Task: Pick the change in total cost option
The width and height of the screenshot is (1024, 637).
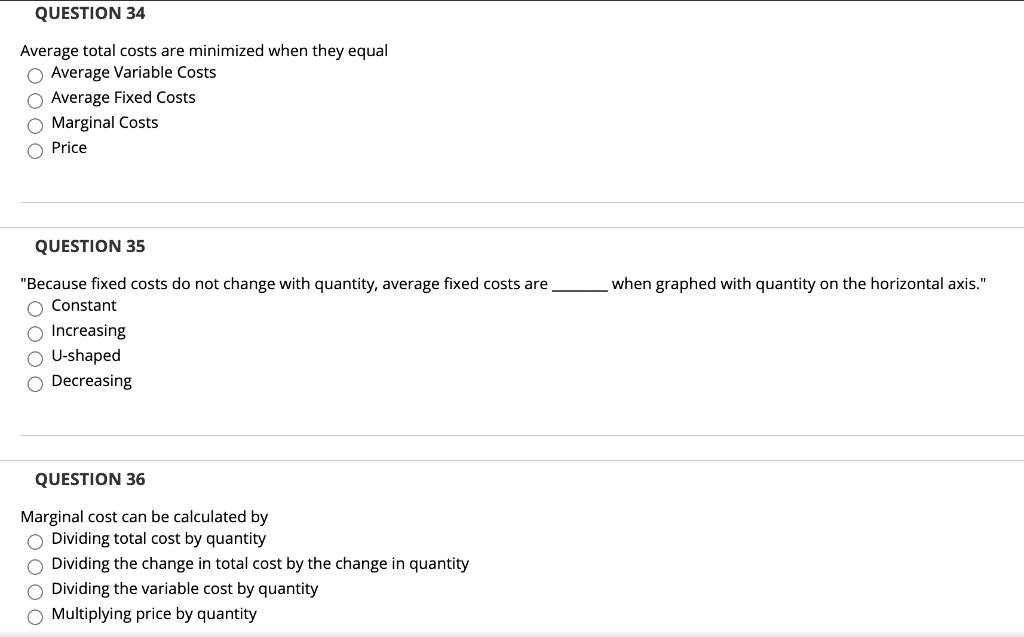Action: [x=35, y=566]
